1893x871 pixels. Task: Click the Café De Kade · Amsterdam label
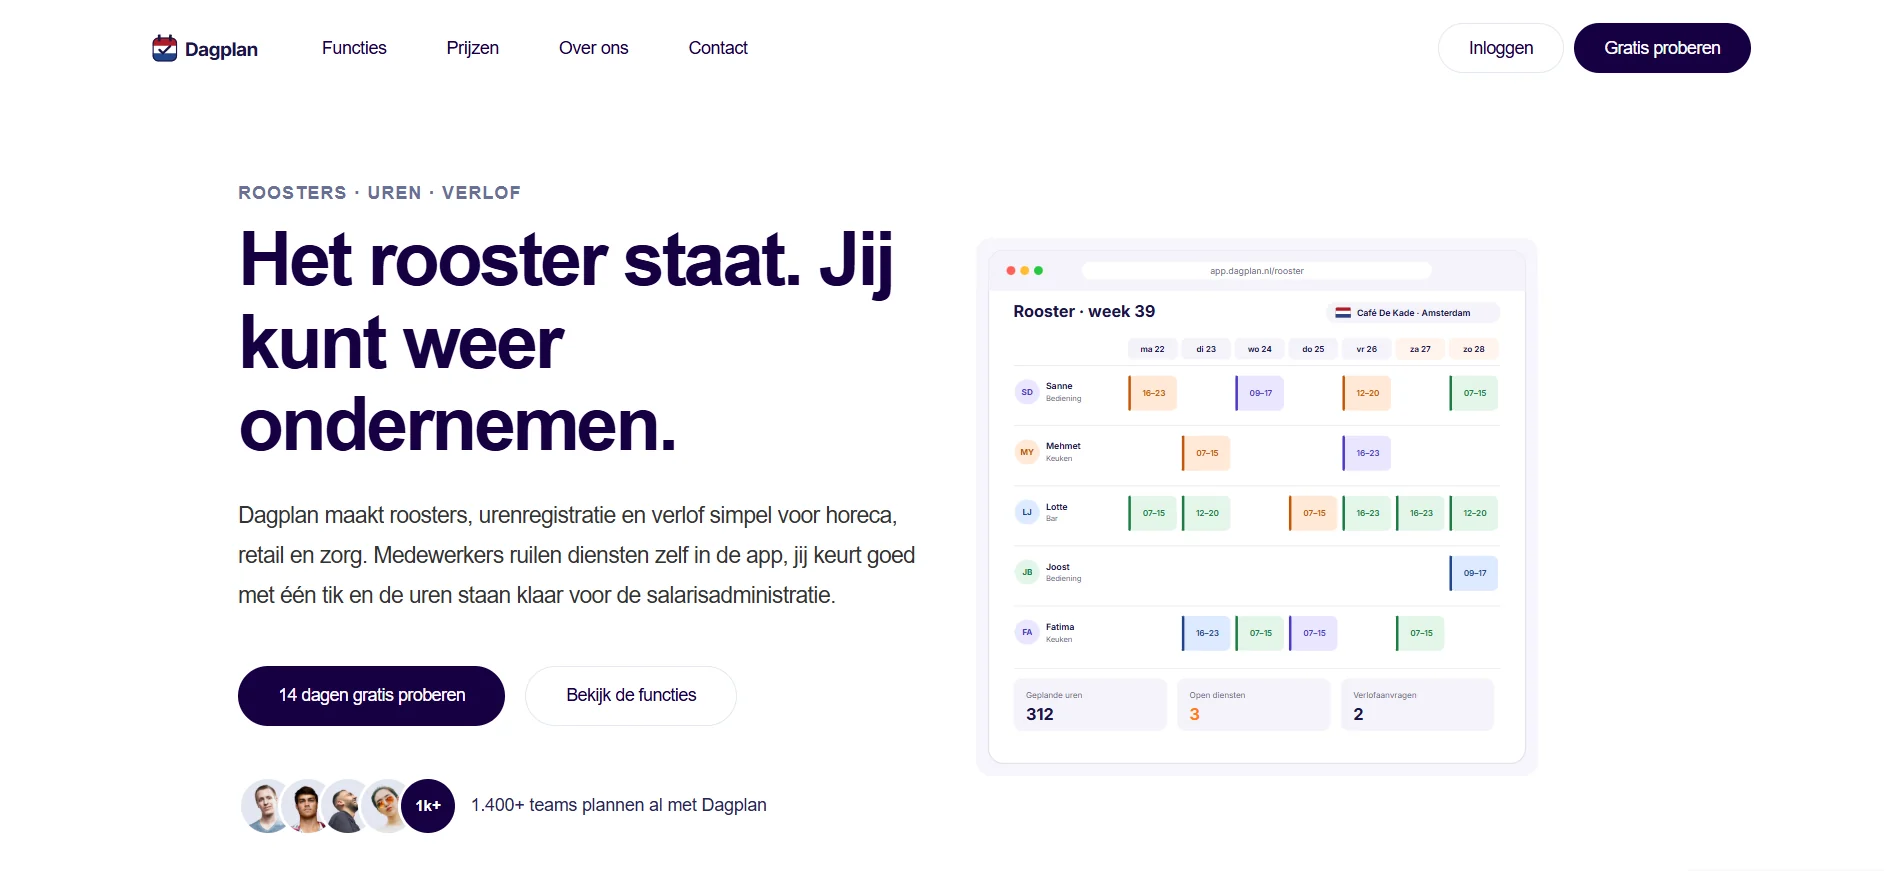click(1413, 313)
